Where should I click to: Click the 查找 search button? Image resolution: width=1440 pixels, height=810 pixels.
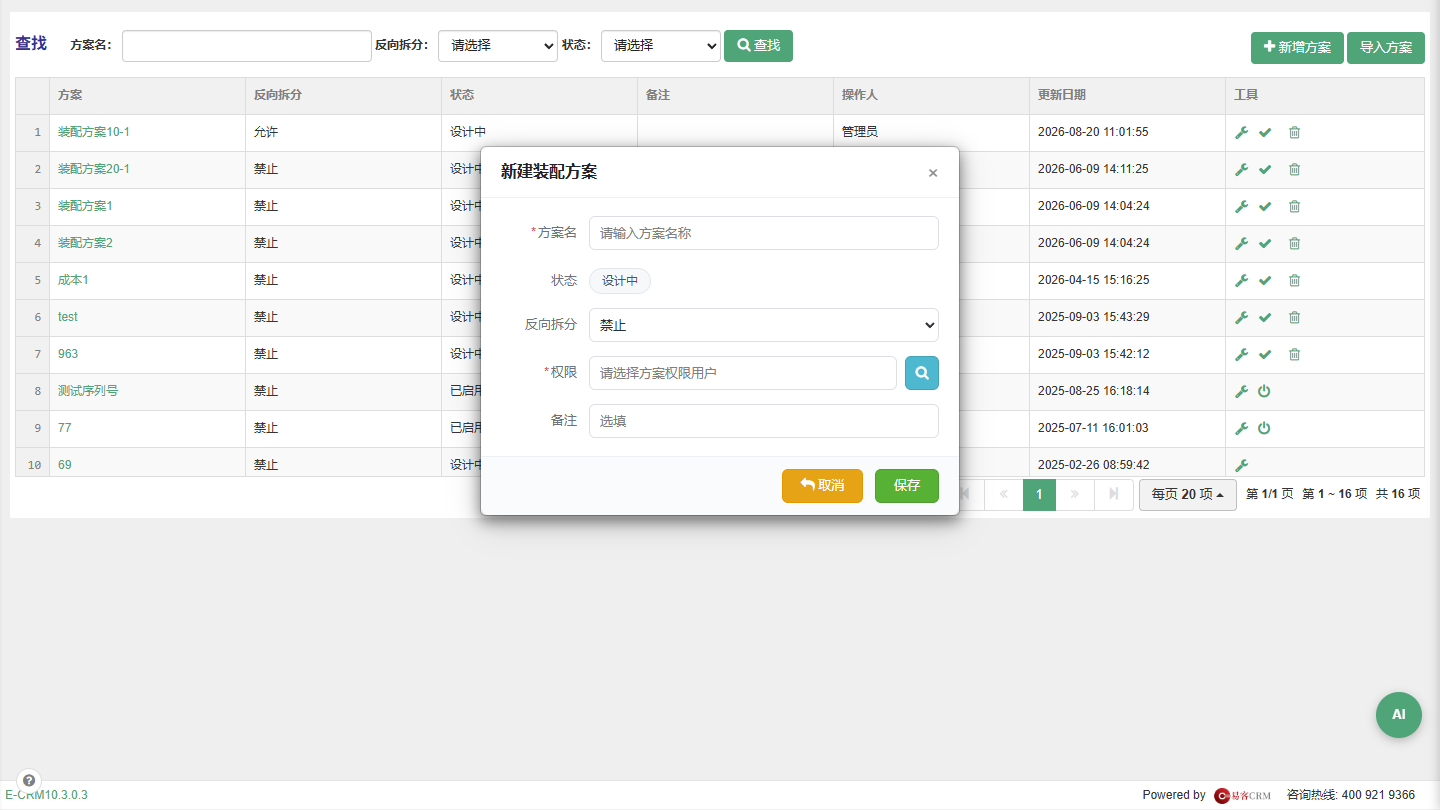[x=758, y=45]
